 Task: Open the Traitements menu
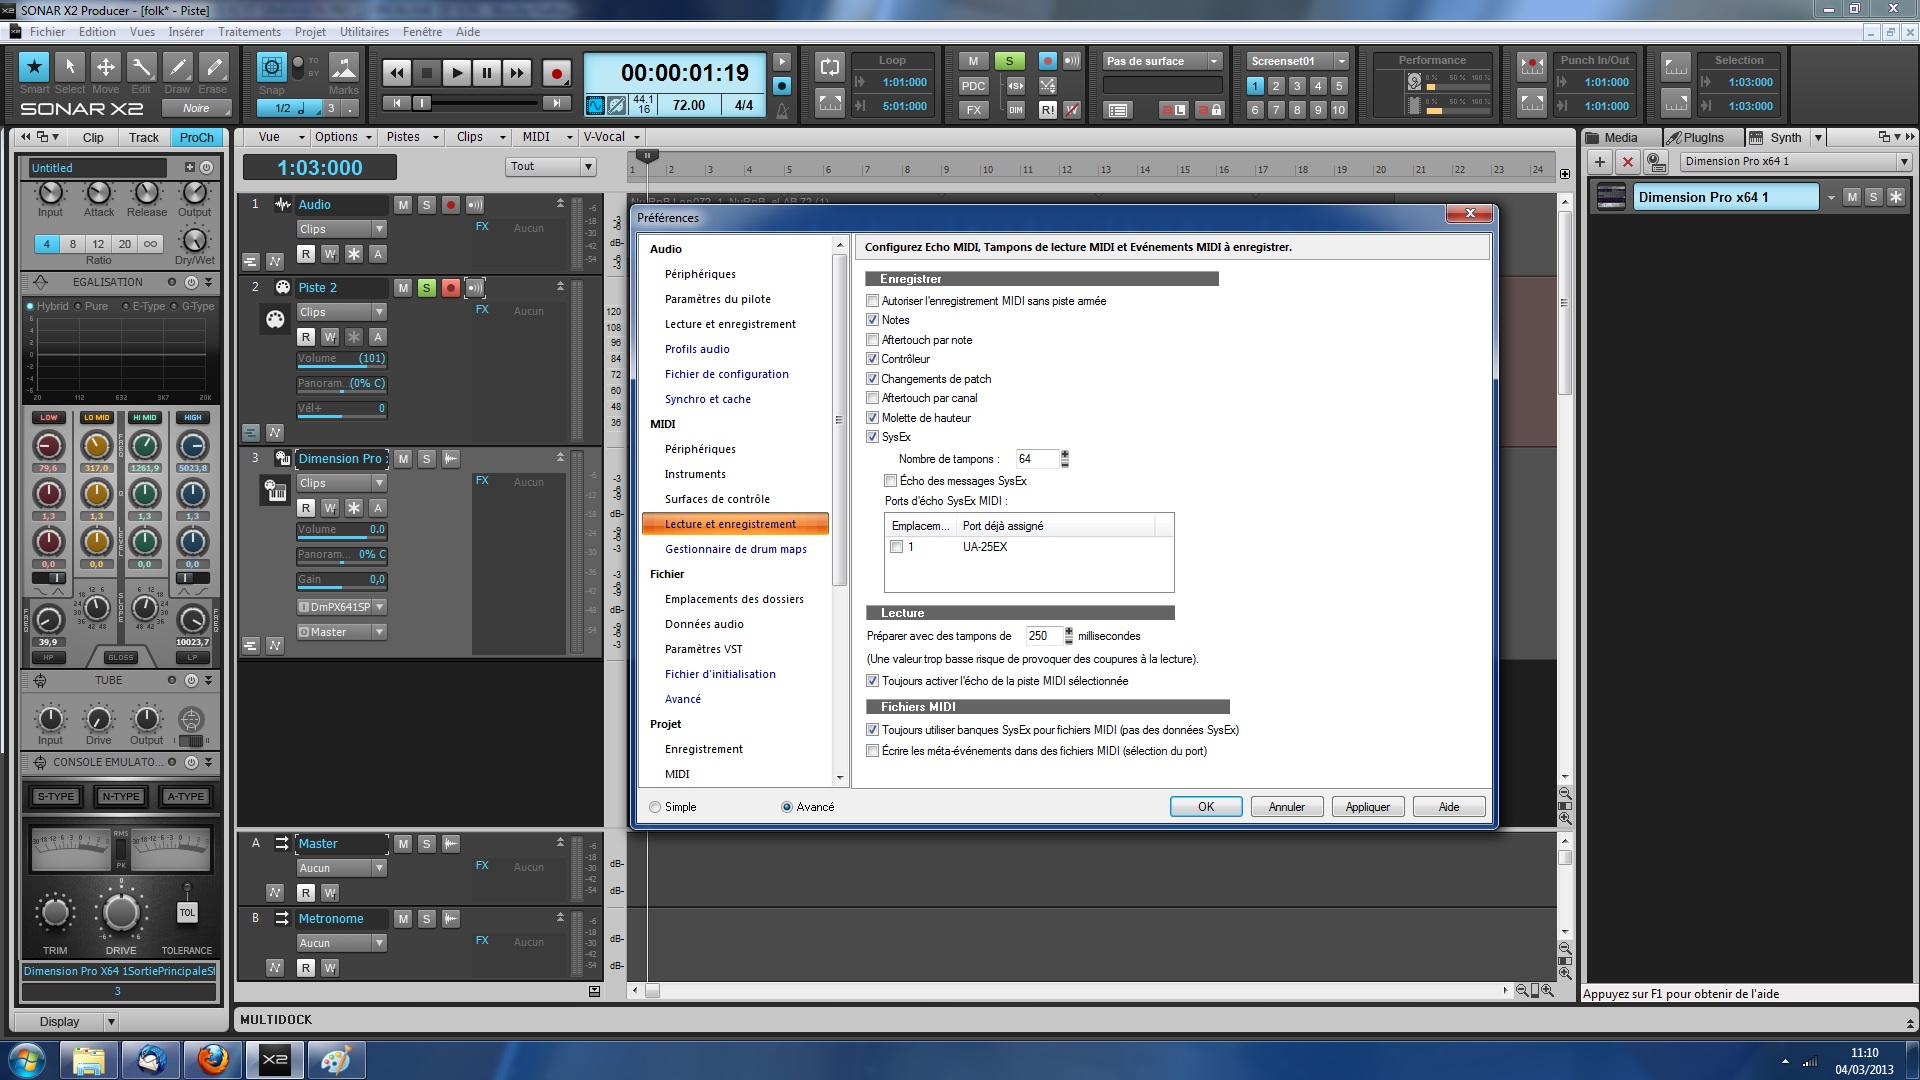pos(249,32)
